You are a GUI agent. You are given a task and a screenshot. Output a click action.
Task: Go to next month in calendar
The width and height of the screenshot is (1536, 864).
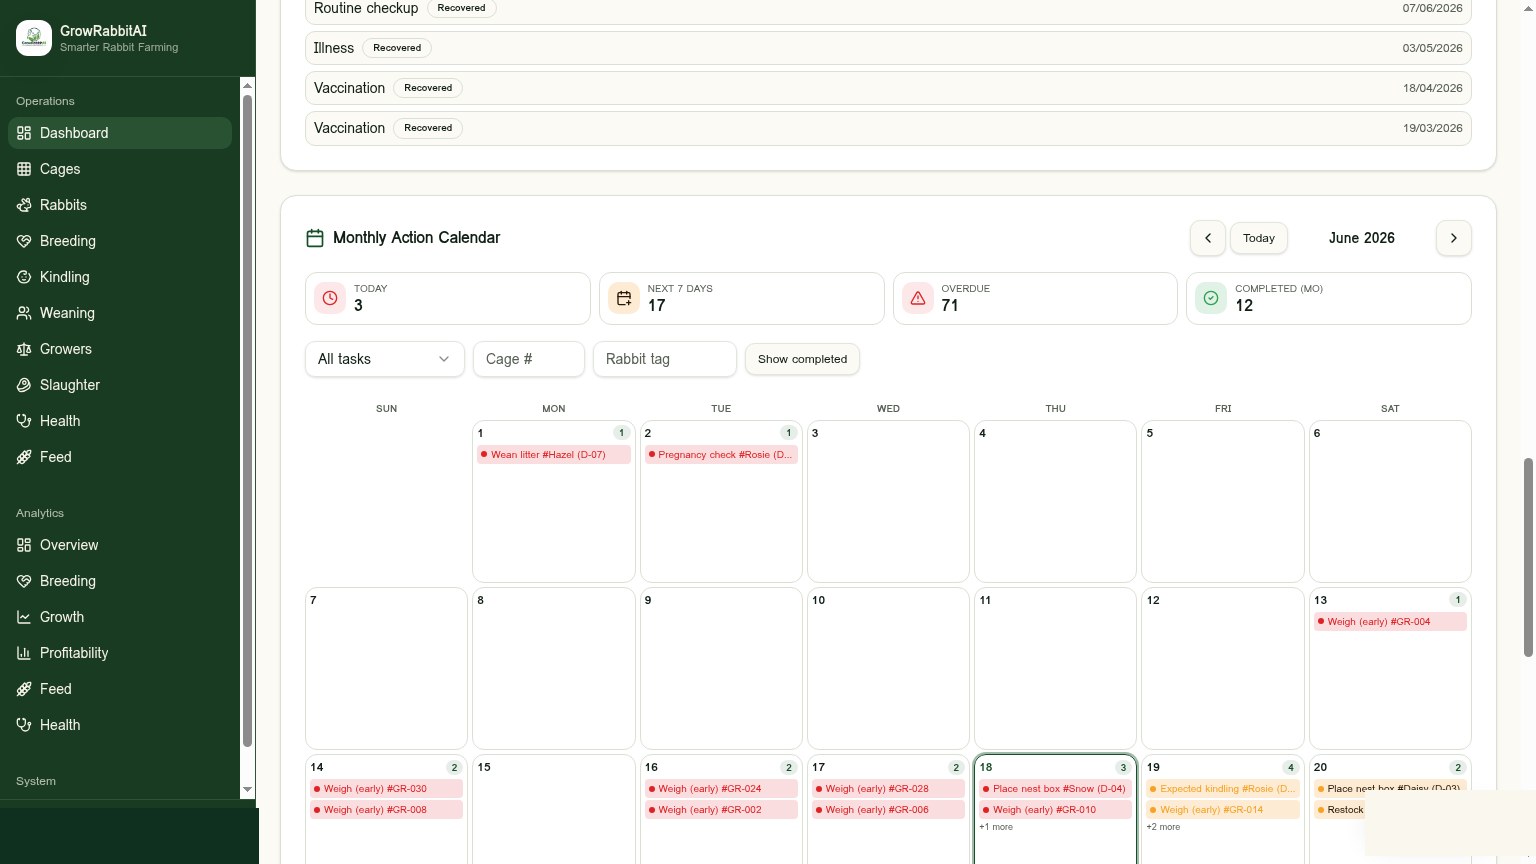(1454, 238)
